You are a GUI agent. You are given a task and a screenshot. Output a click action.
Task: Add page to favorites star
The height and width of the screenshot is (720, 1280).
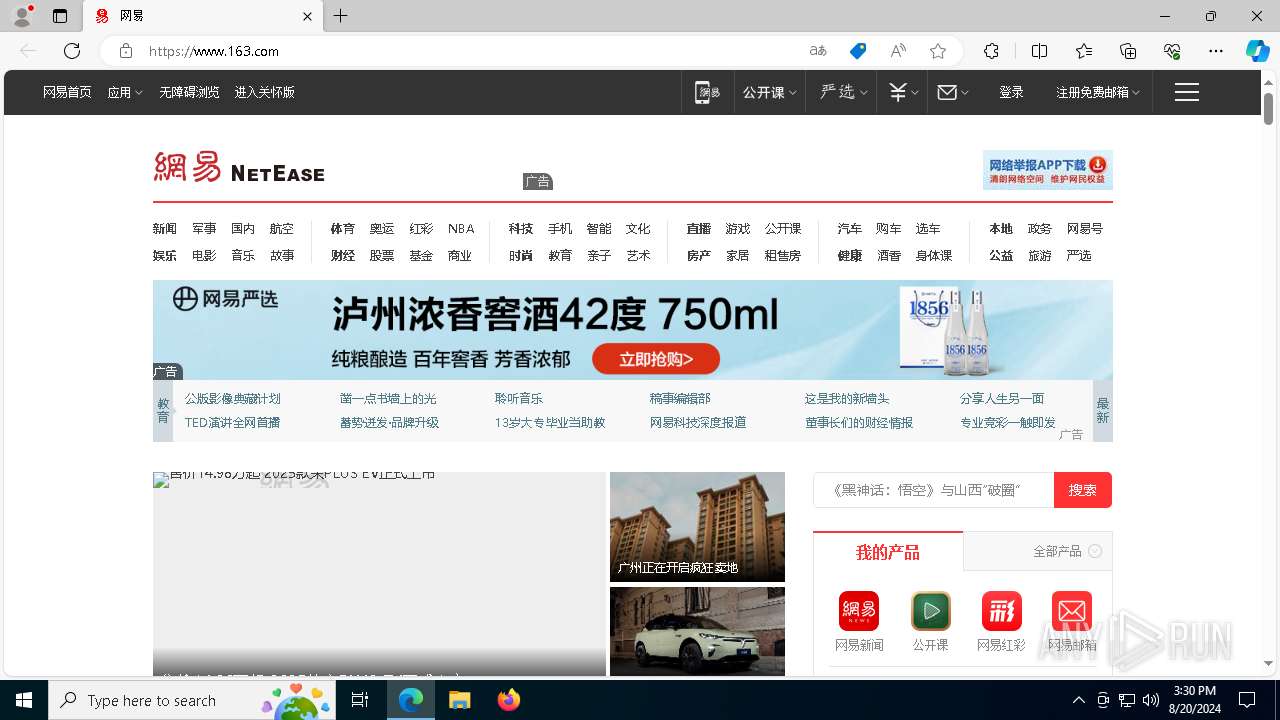coord(938,51)
